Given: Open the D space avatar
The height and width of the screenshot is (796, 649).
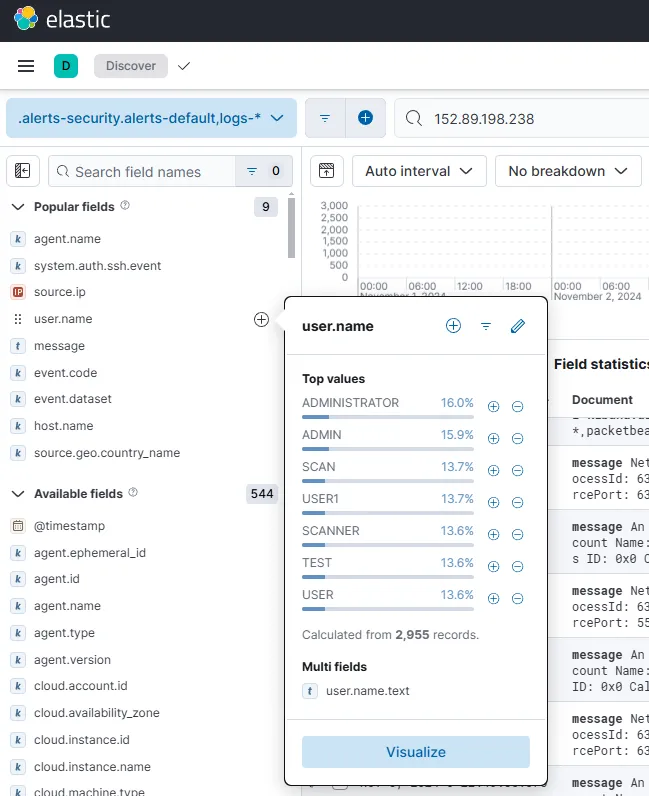Looking at the screenshot, I should pos(66,66).
